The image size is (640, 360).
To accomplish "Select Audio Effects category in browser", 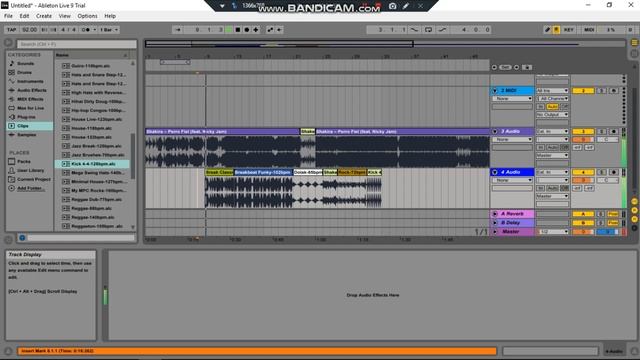I will (x=31, y=90).
